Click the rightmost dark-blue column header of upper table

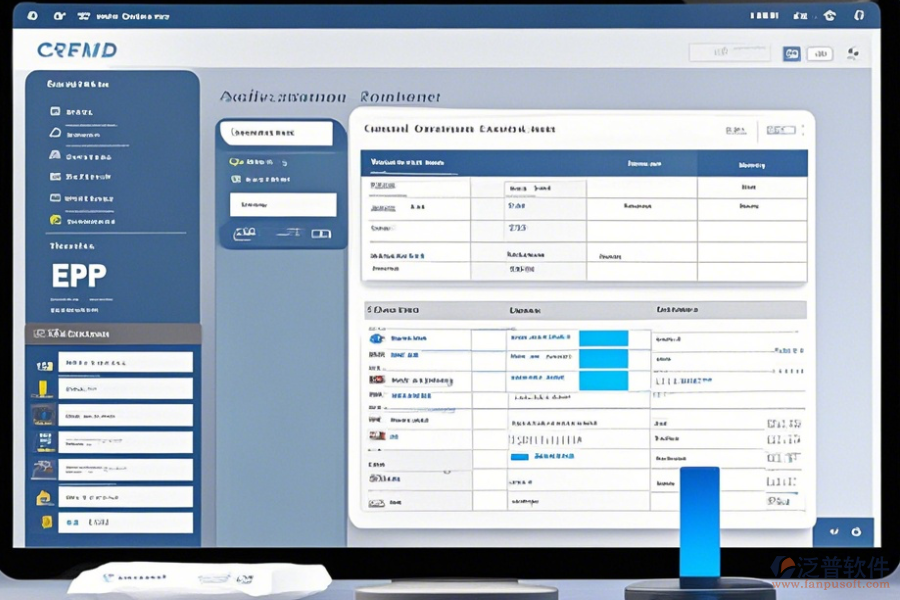coord(752,163)
